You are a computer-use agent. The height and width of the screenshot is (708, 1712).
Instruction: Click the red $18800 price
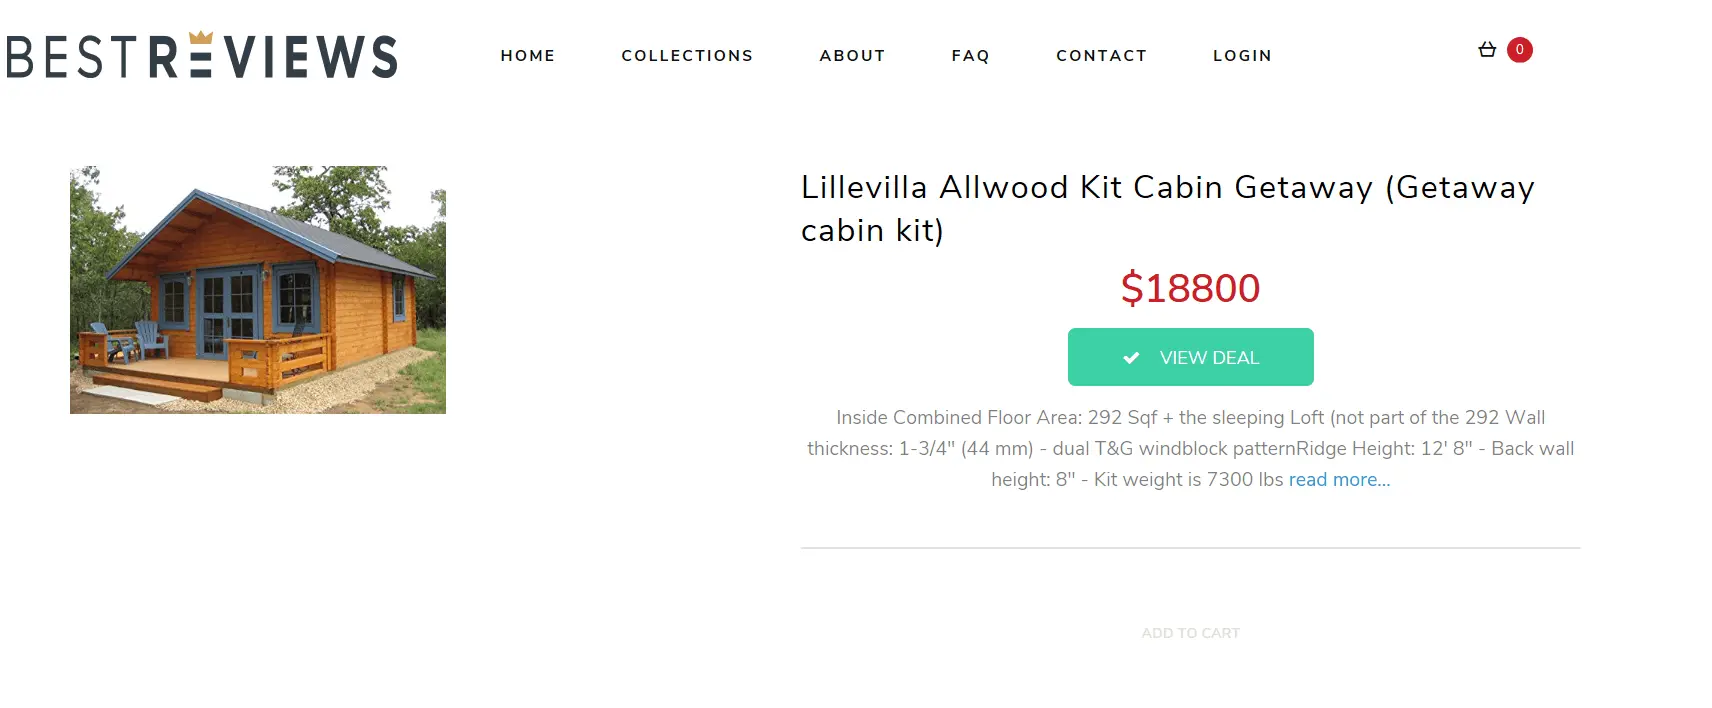tap(1190, 288)
